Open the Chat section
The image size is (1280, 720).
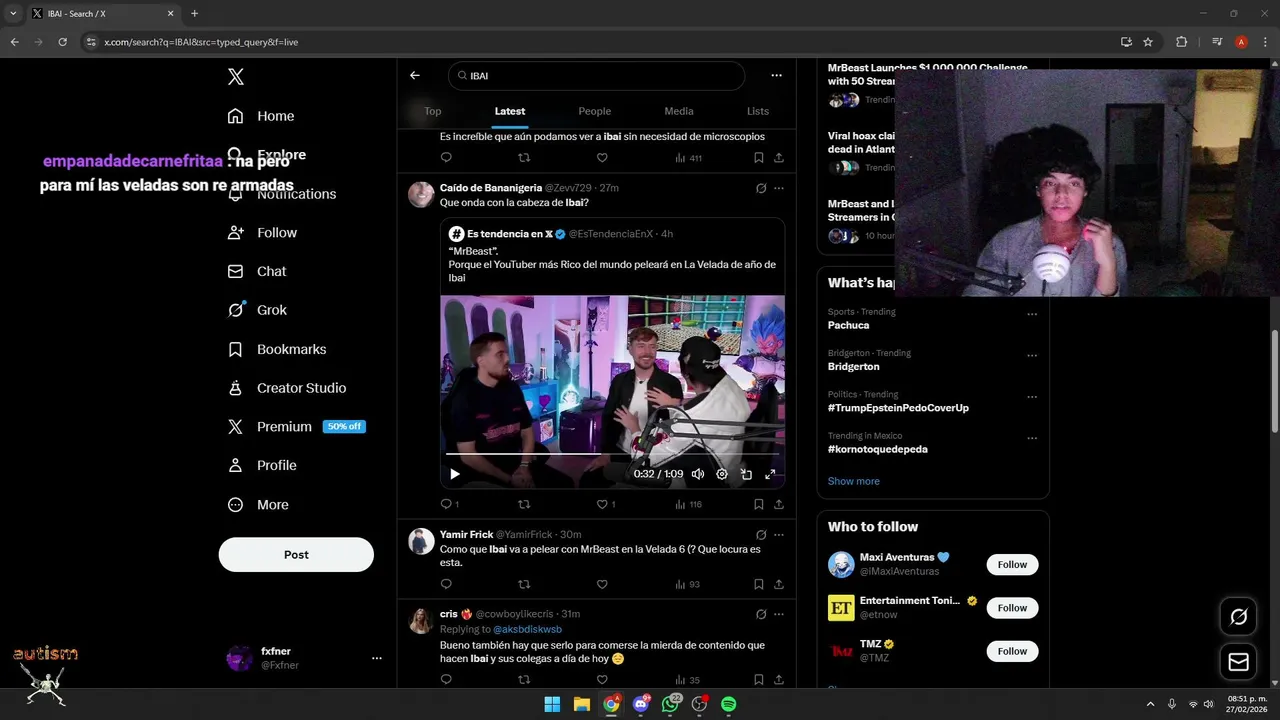[257, 271]
